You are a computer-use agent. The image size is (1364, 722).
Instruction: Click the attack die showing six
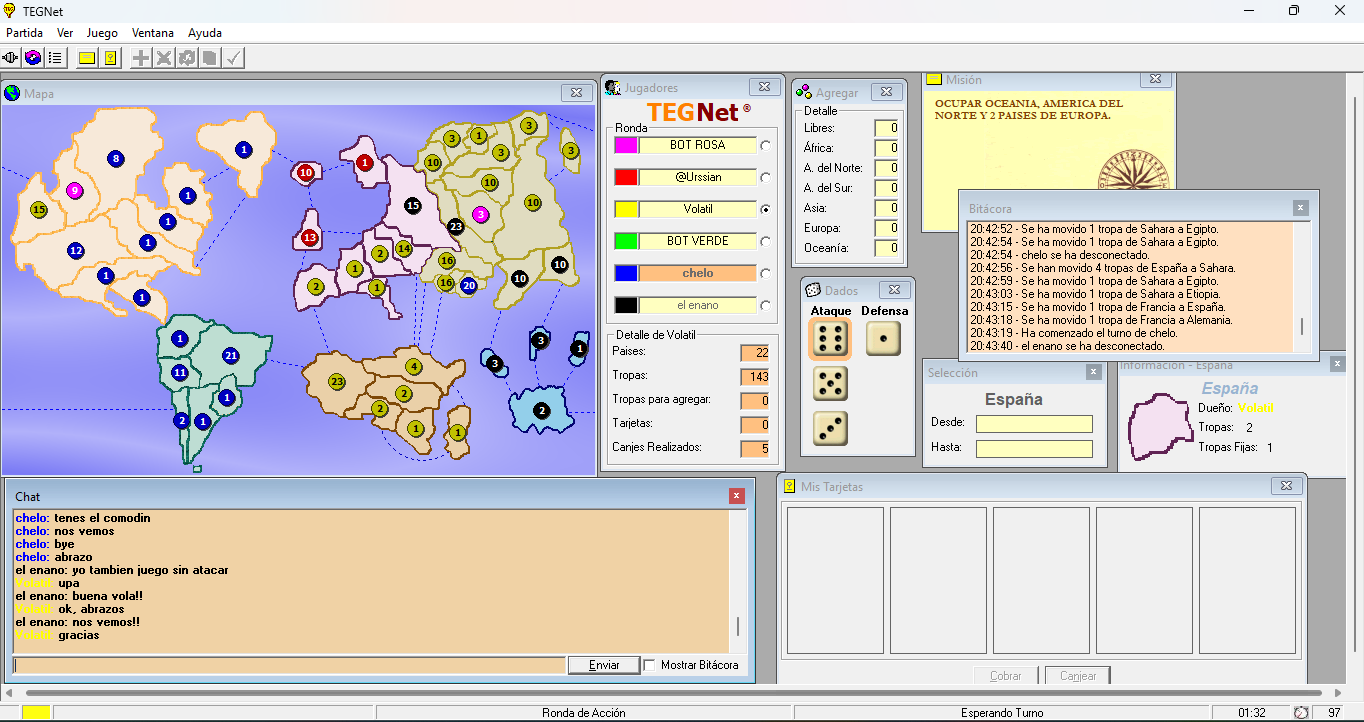[829, 339]
